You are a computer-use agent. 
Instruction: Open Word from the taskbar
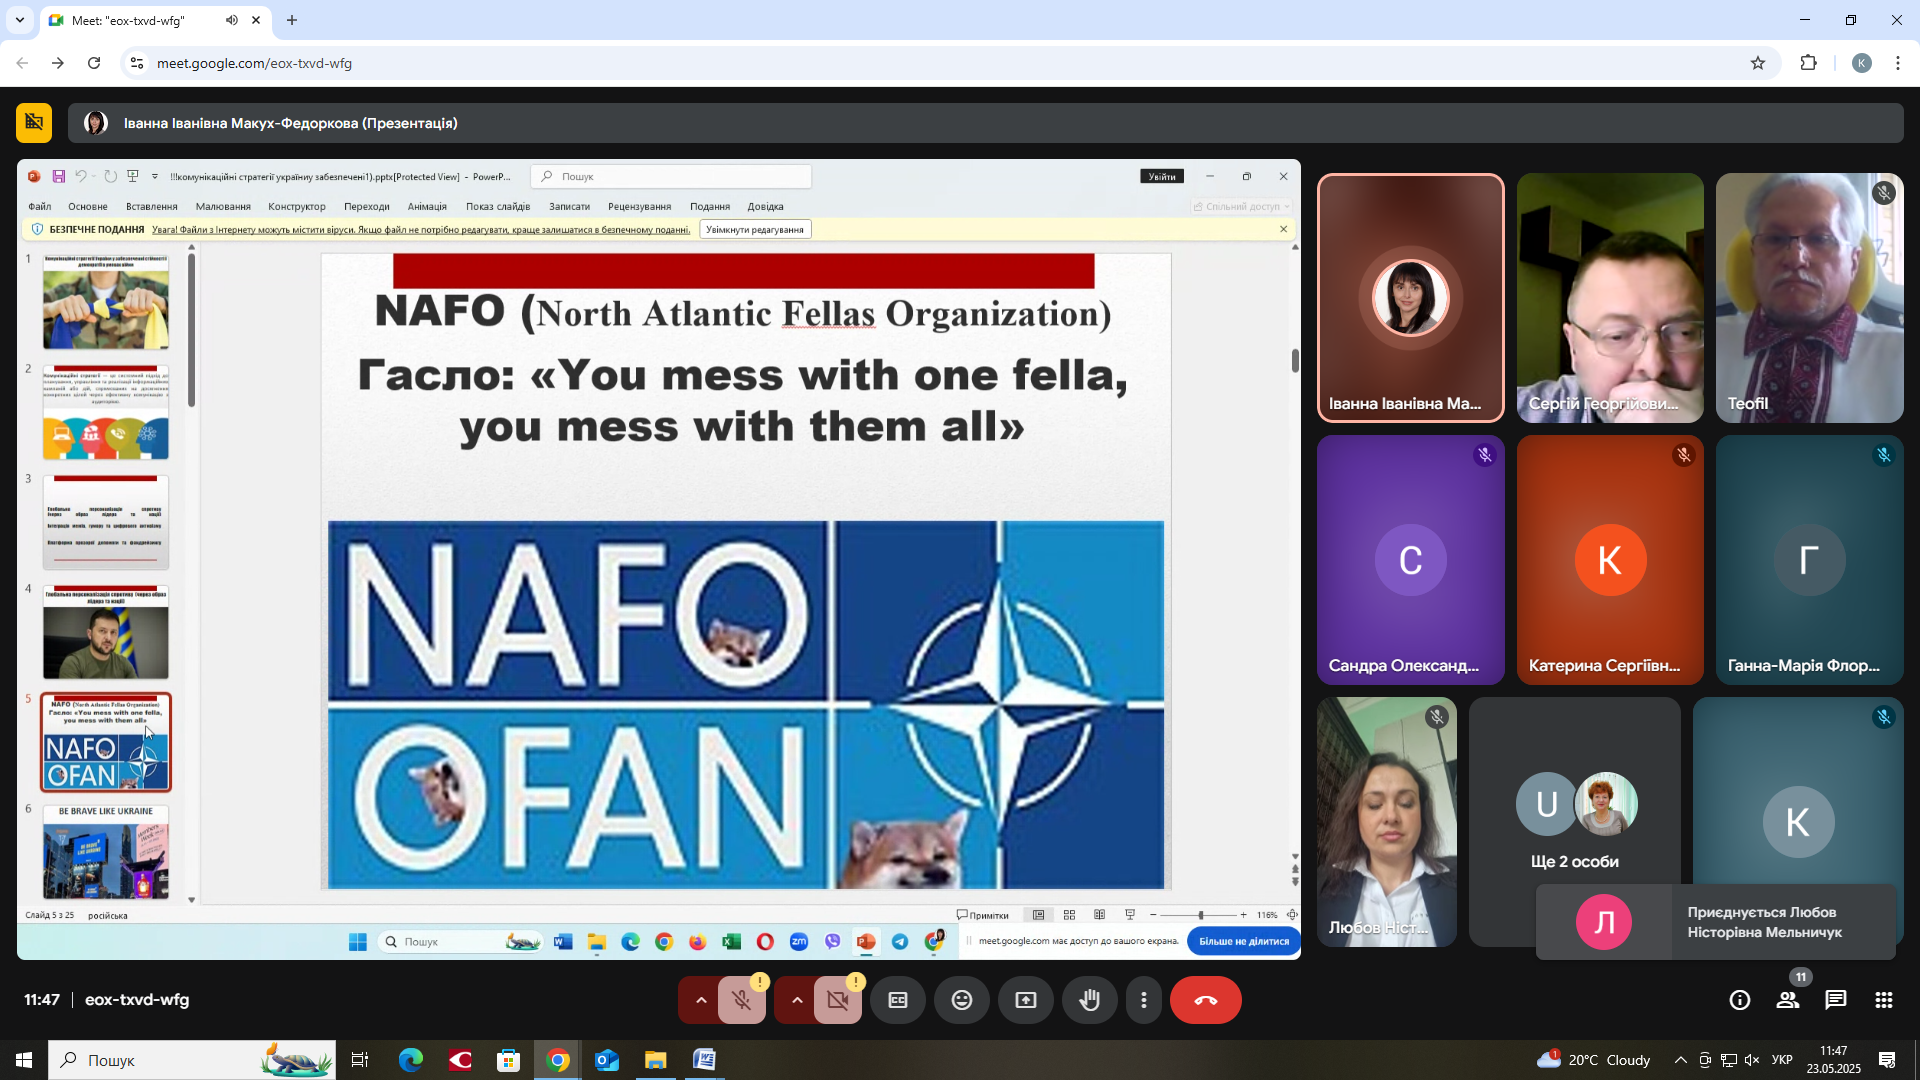705,1060
